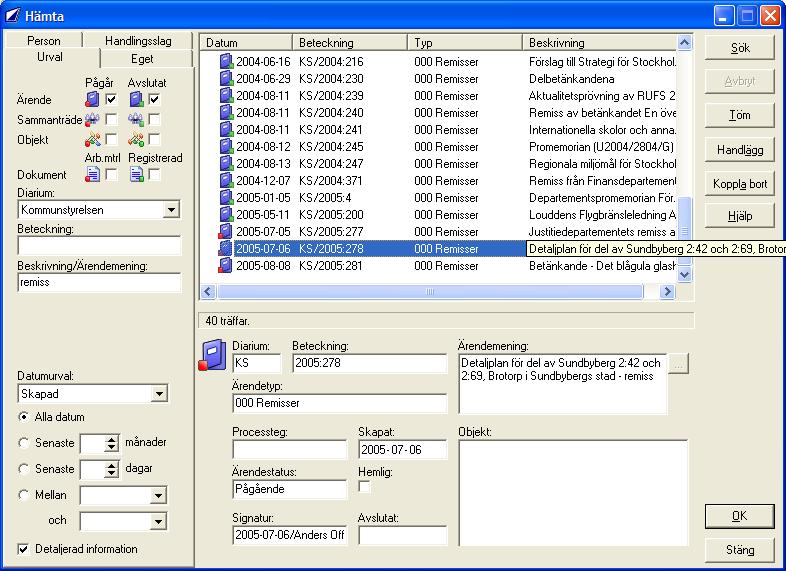The image size is (786, 571).
Task: Click the Senaste månader spinner arrows
Action: click(x=112, y=443)
